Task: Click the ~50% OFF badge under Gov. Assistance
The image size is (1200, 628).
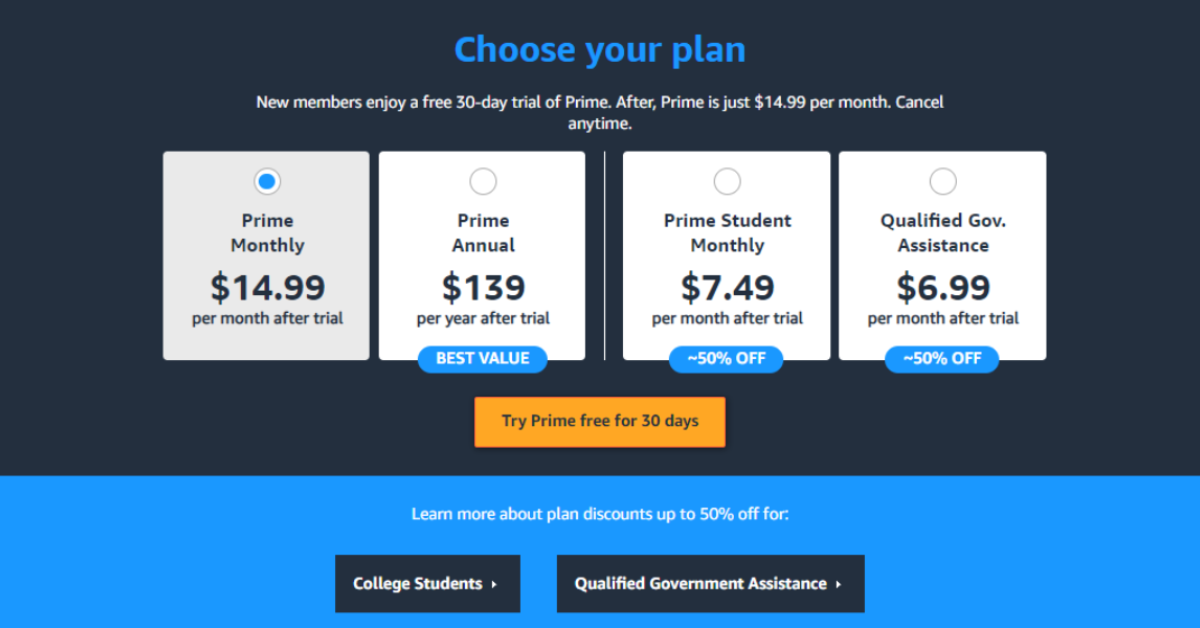Action: [942, 358]
